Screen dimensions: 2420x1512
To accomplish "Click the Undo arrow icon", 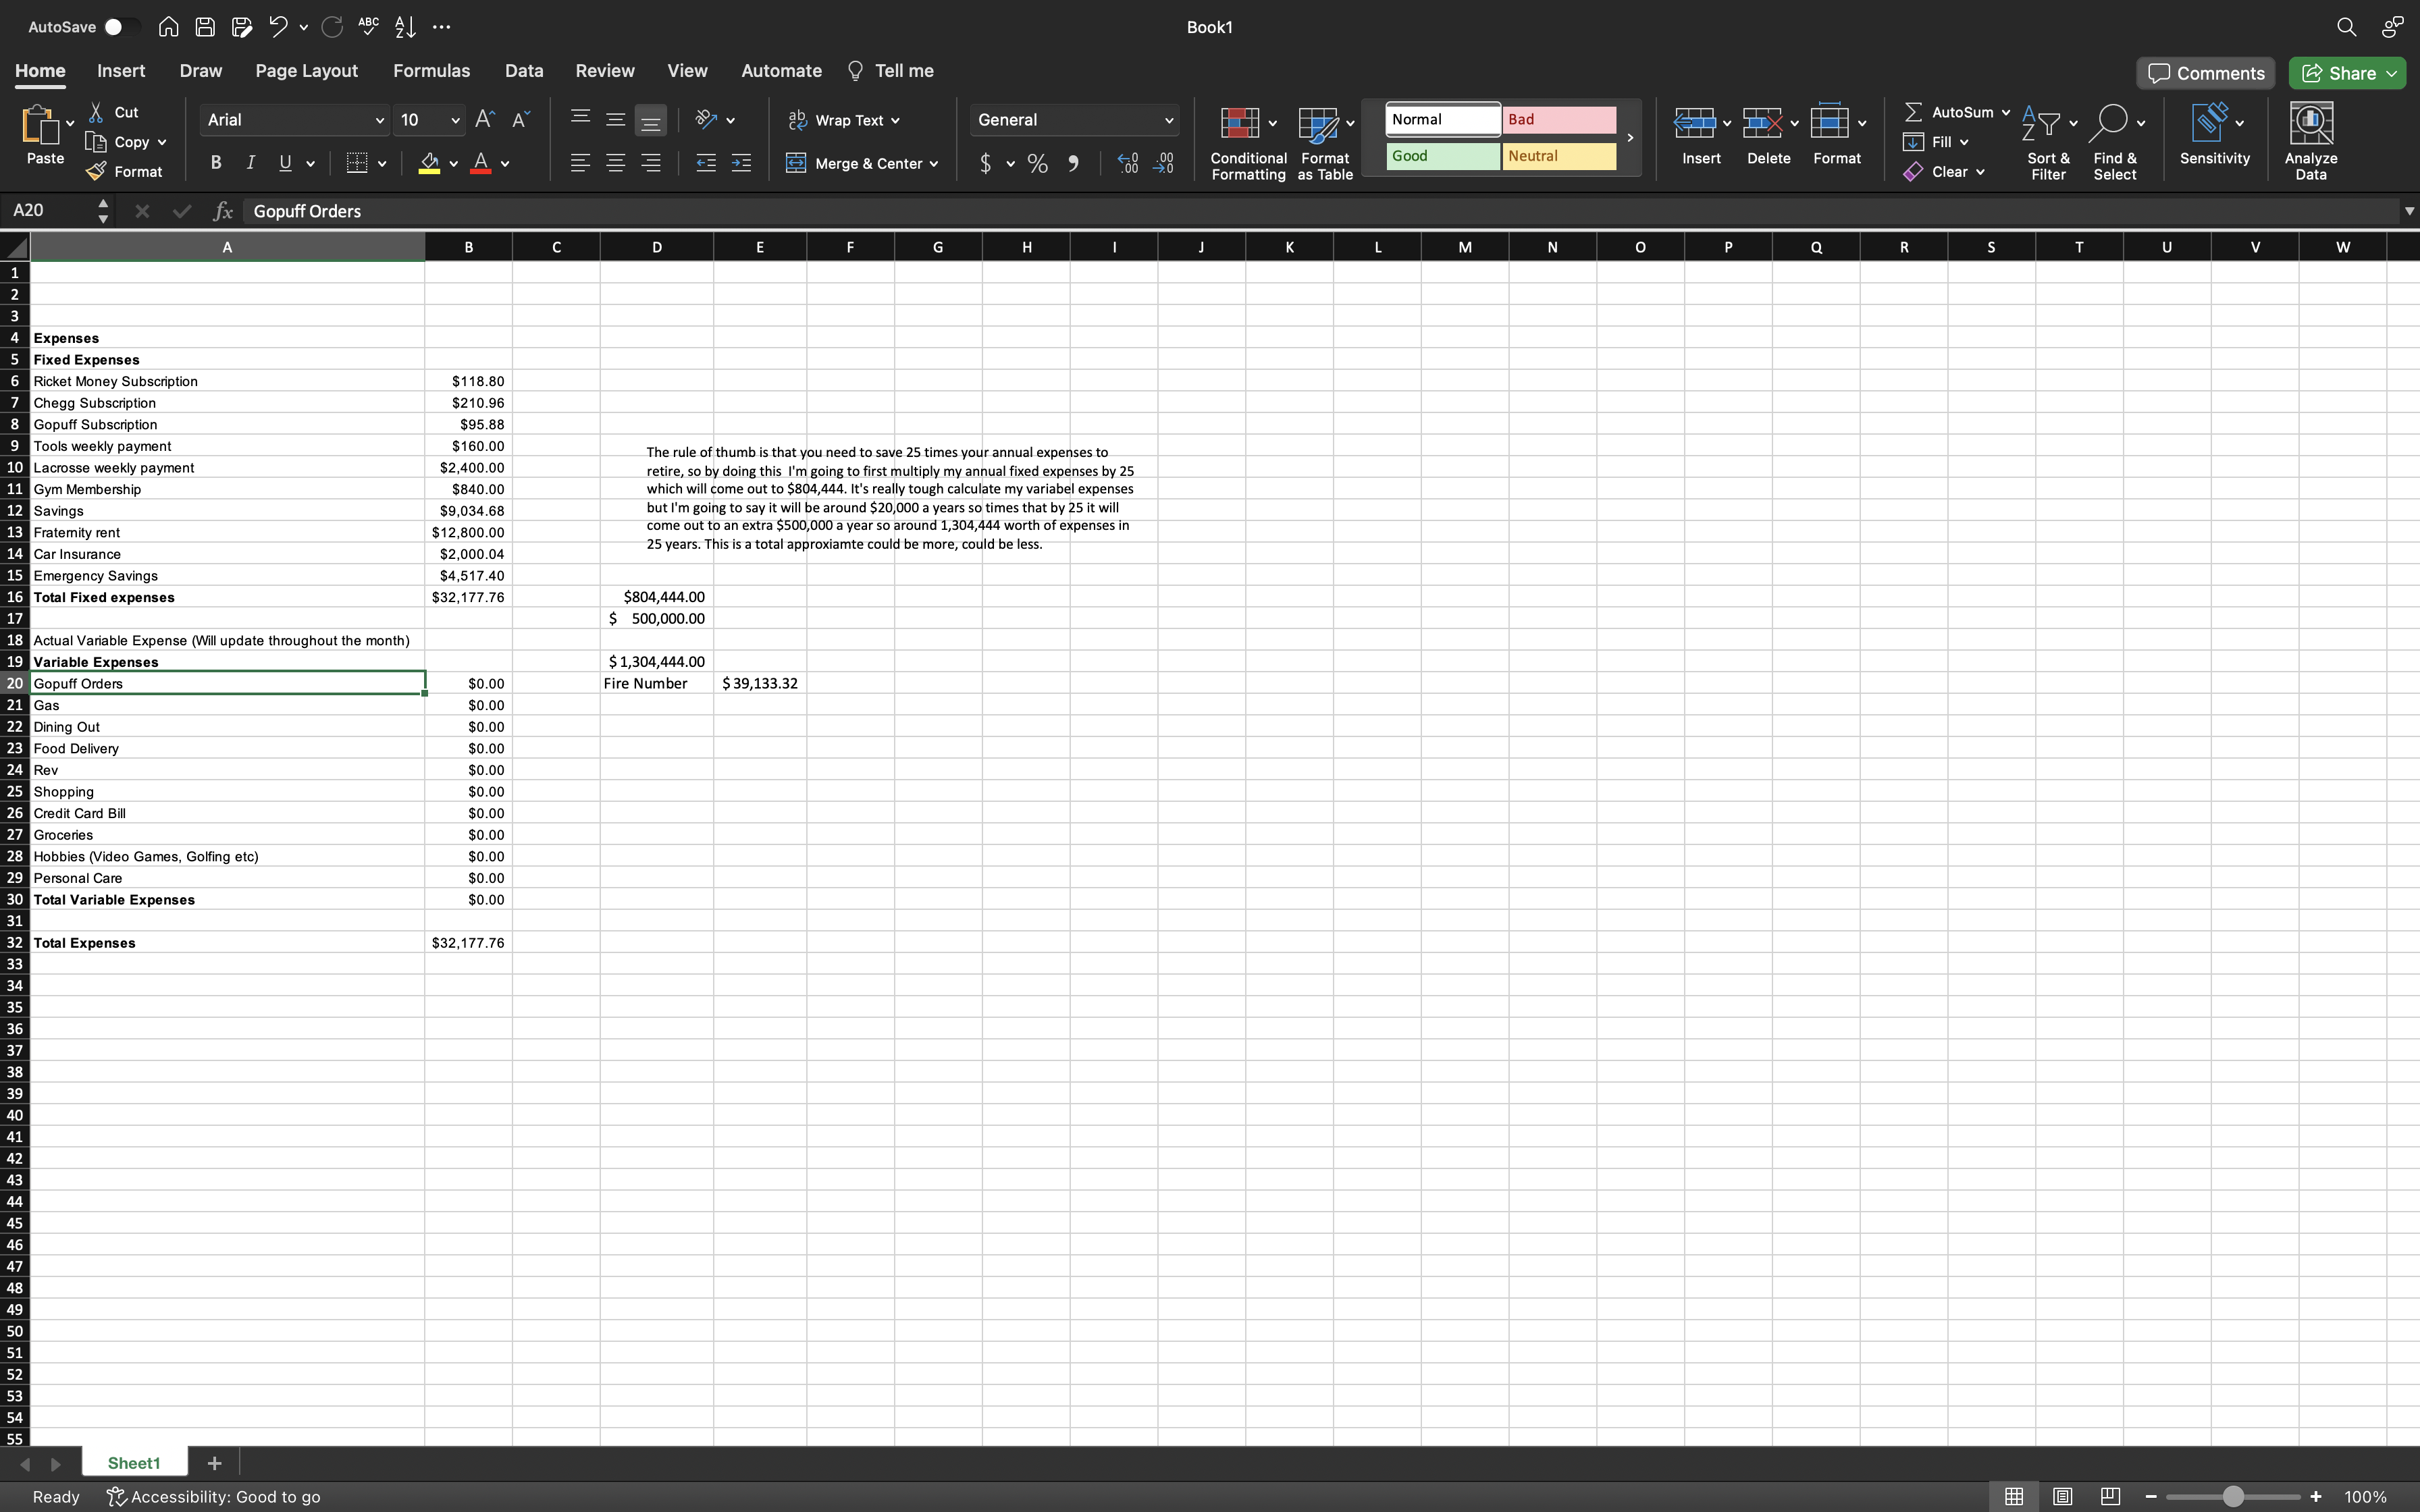I will click(x=279, y=27).
